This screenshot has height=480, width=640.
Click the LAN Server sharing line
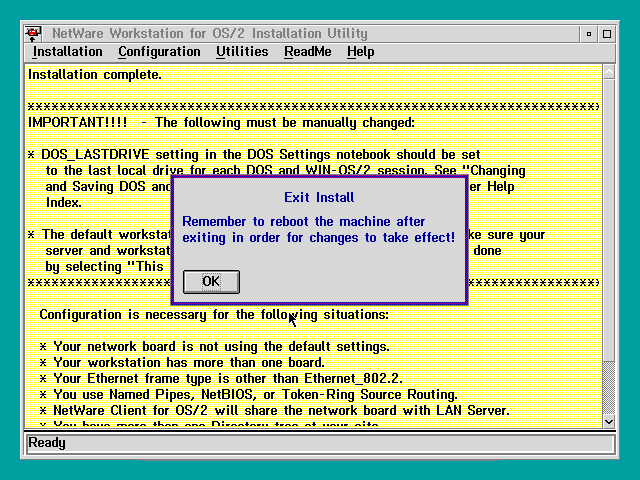click(x=275, y=411)
